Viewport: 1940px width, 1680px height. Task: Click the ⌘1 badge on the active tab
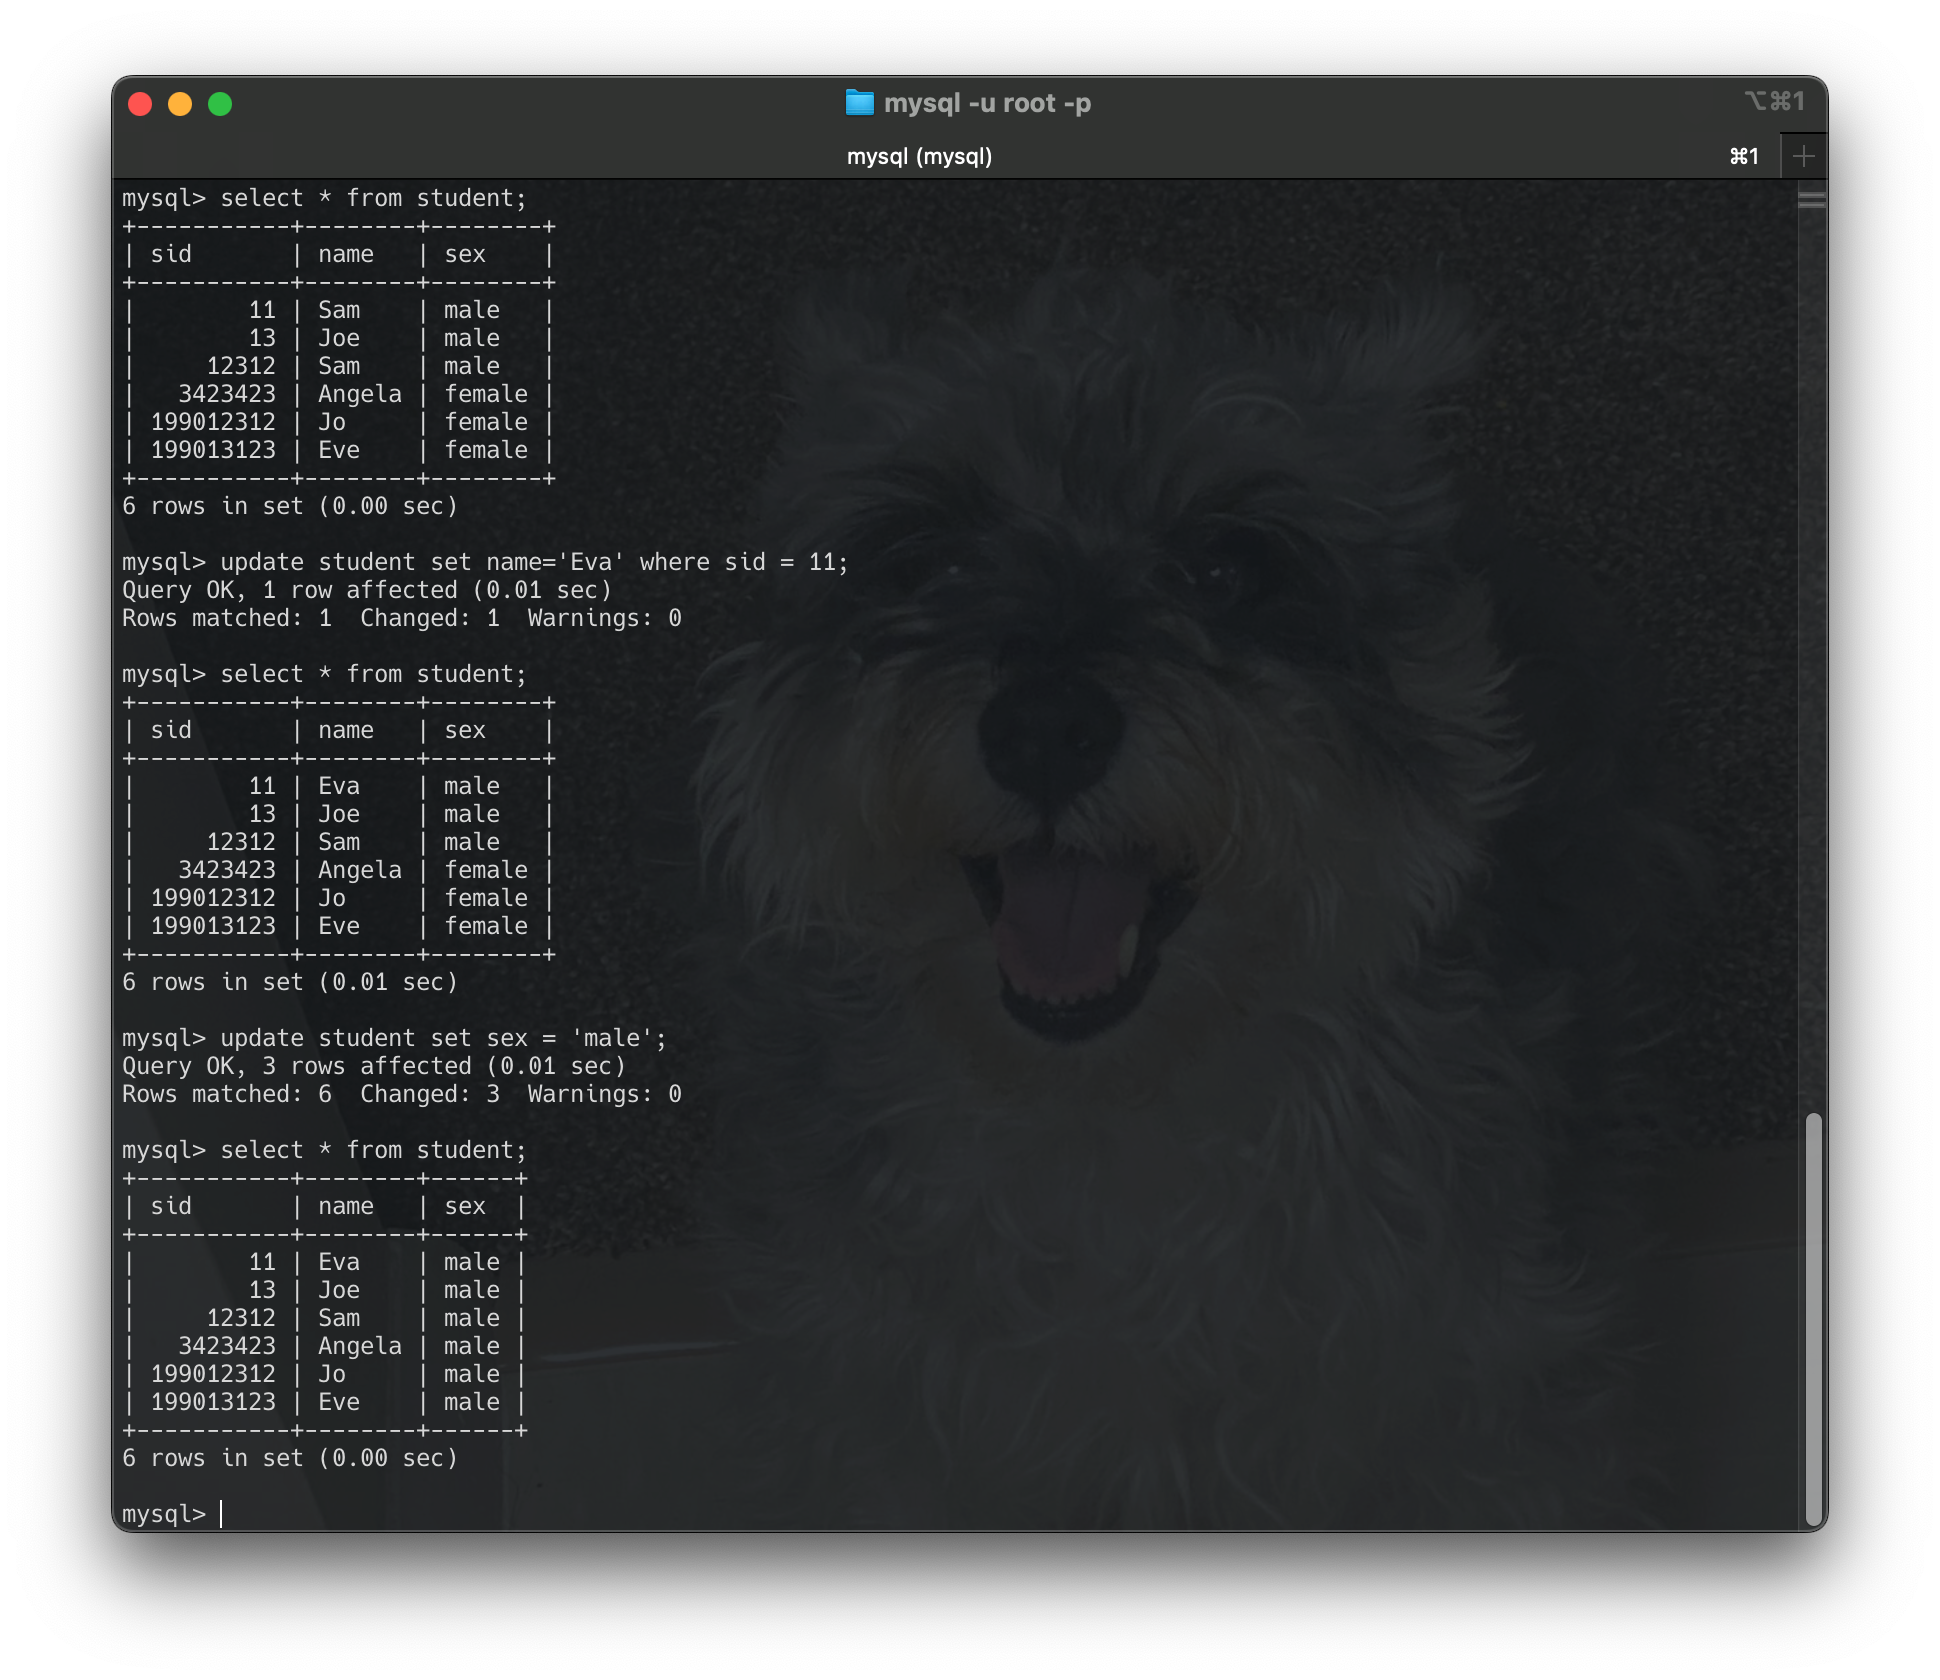pyautogui.click(x=1743, y=156)
